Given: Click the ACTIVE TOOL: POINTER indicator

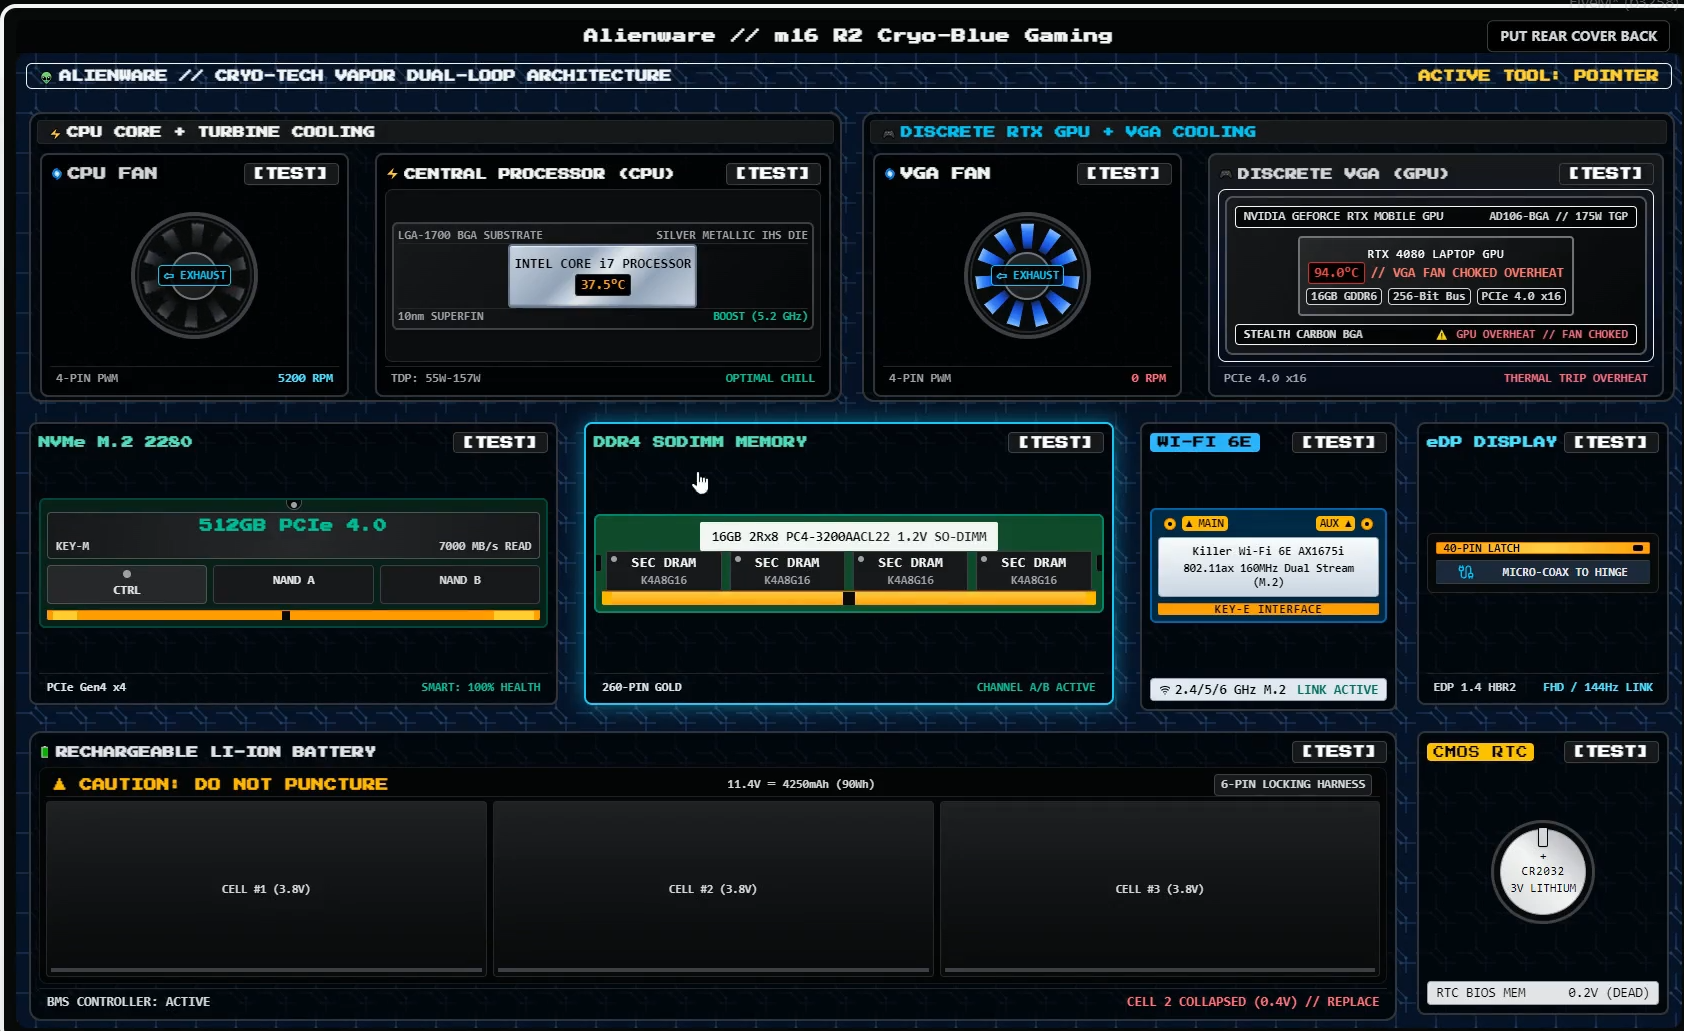Looking at the screenshot, I should tap(1537, 75).
